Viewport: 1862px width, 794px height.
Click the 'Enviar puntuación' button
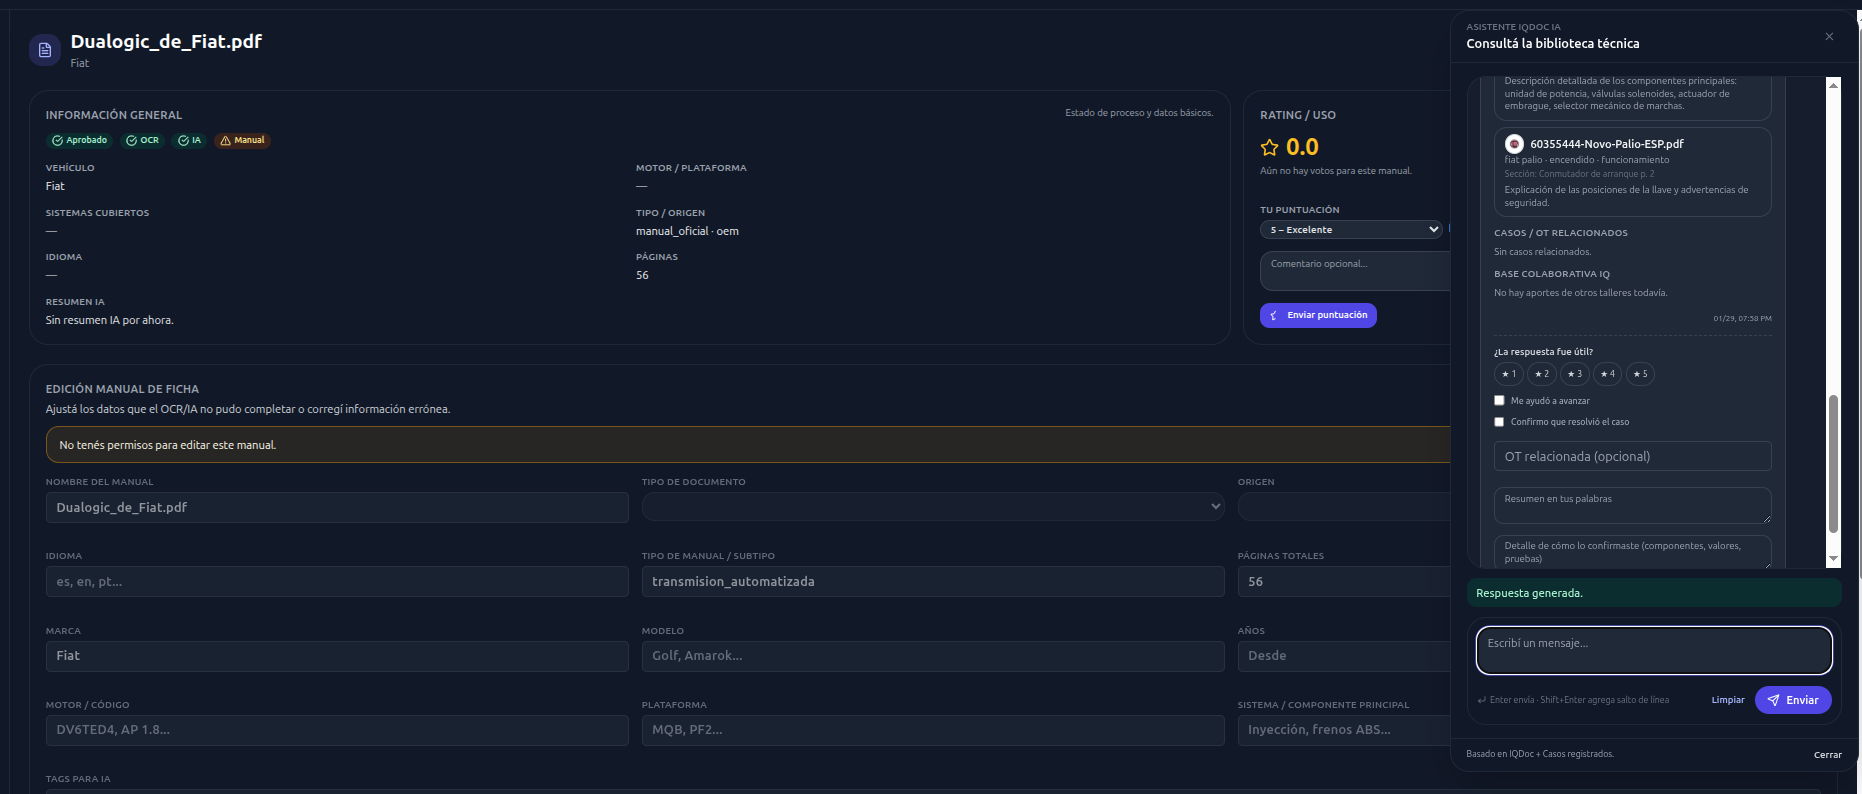[1318, 315]
